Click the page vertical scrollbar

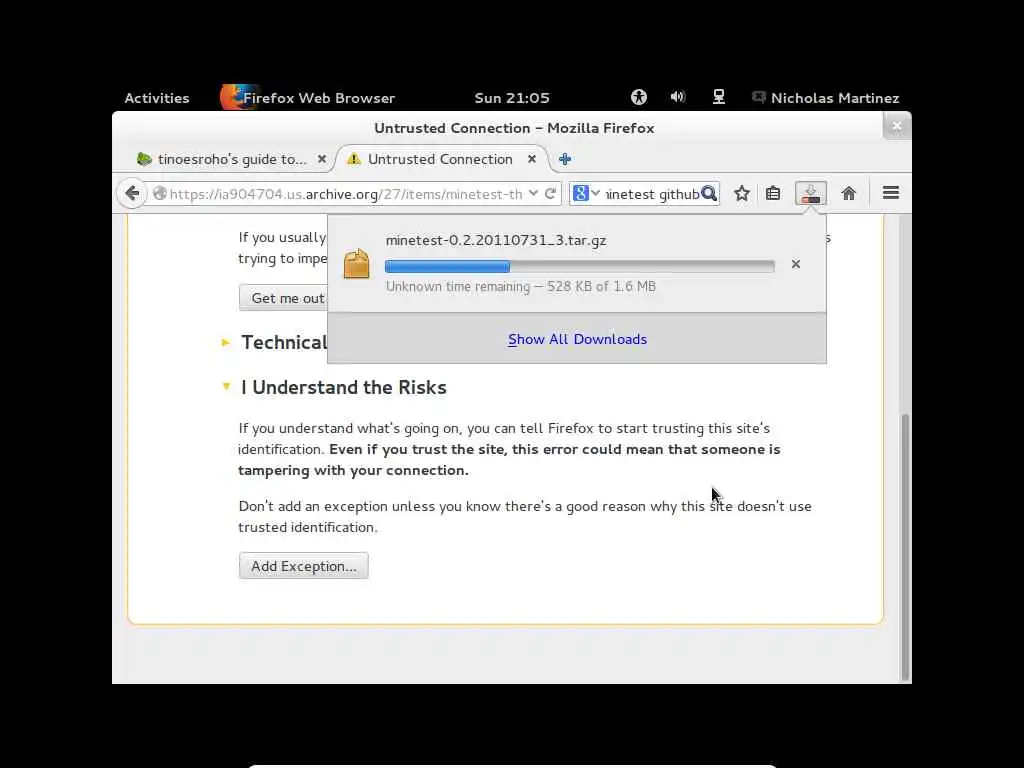click(904, 547)
